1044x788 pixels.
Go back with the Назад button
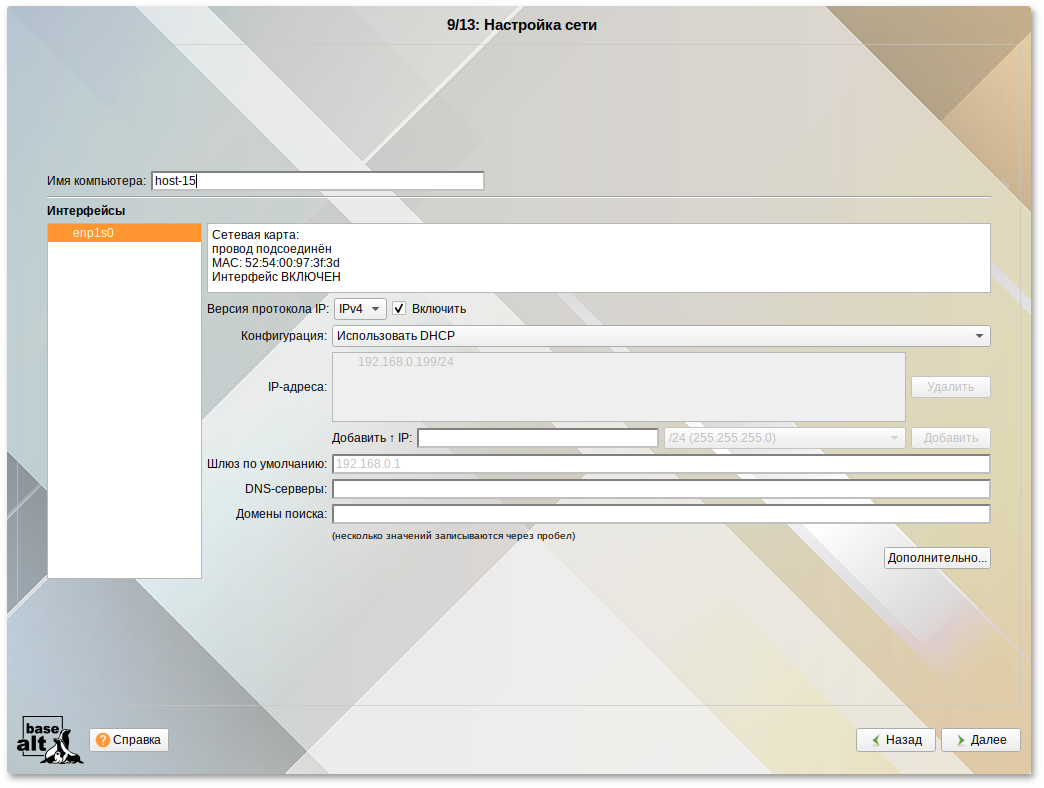(x=896, y=740)
